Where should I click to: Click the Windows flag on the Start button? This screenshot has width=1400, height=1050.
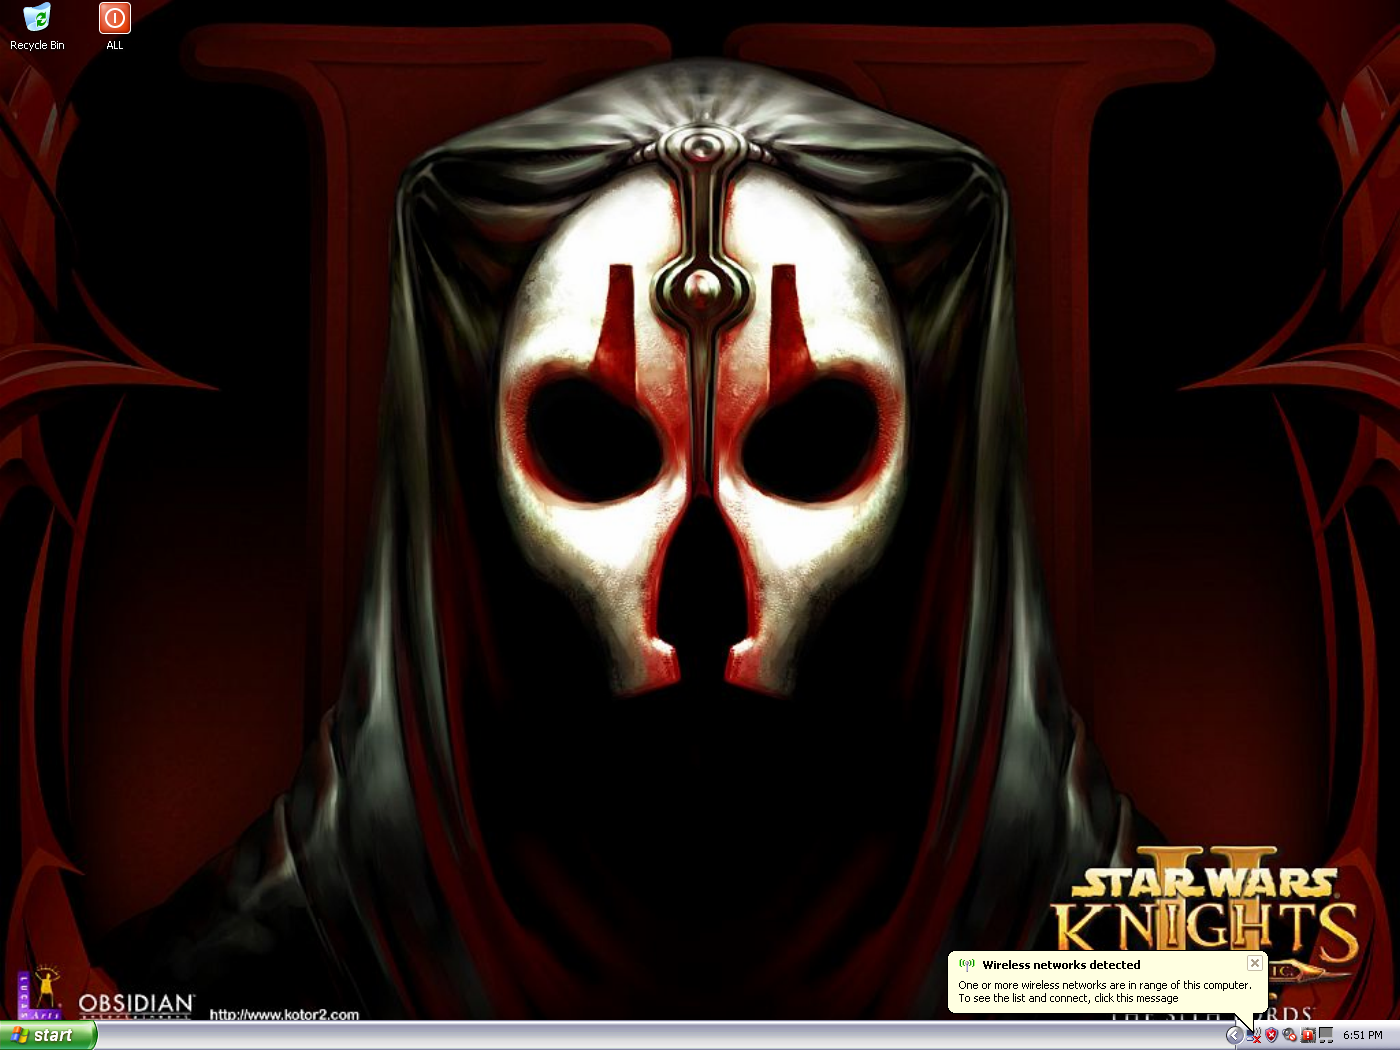(x=22, y=1035)
